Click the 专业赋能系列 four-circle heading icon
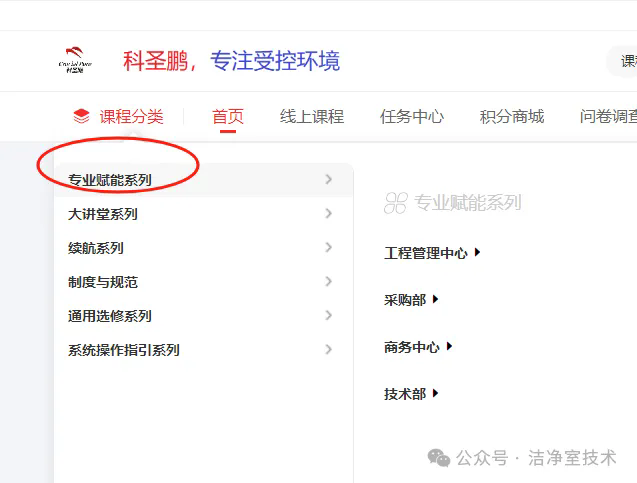 [x=396, y=203]
